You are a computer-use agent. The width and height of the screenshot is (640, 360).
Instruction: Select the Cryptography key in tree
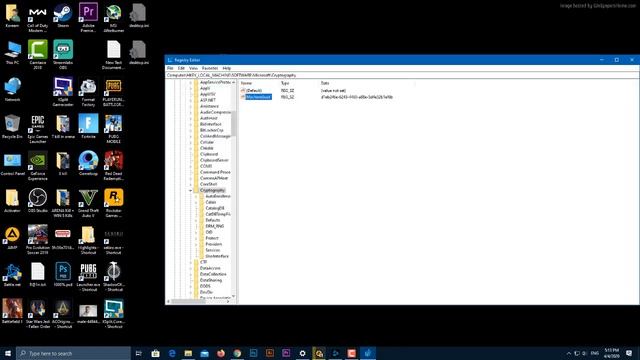pyautogui.click(x=212, y=190)
